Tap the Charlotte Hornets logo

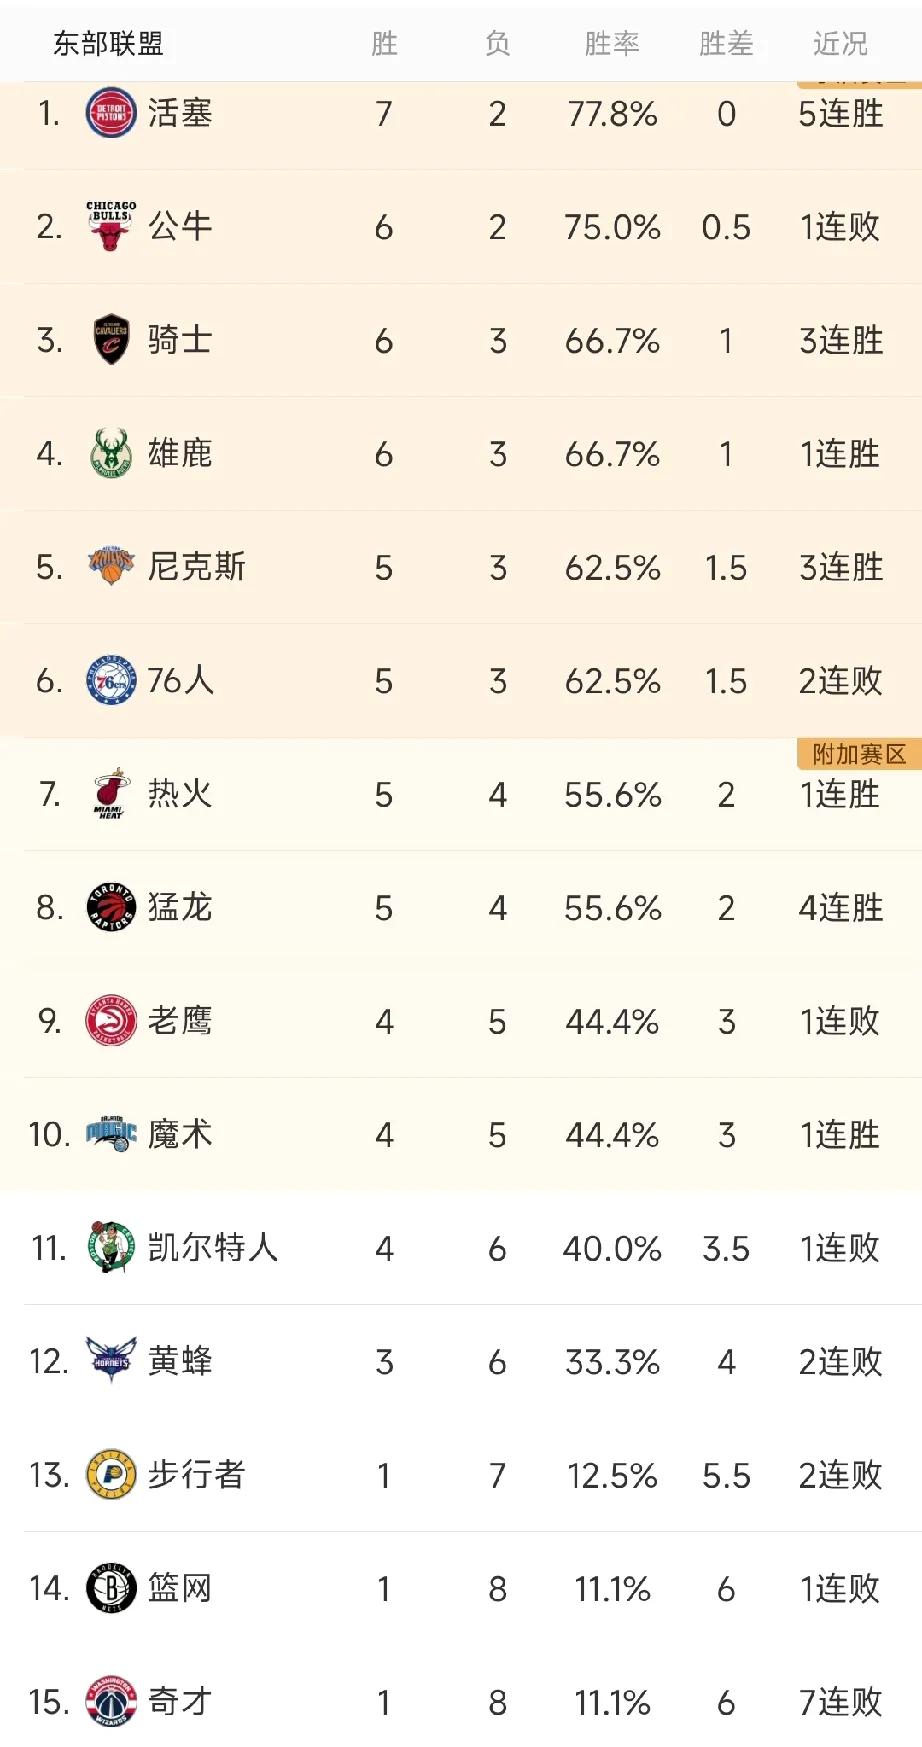click(x=111, y=1361)
